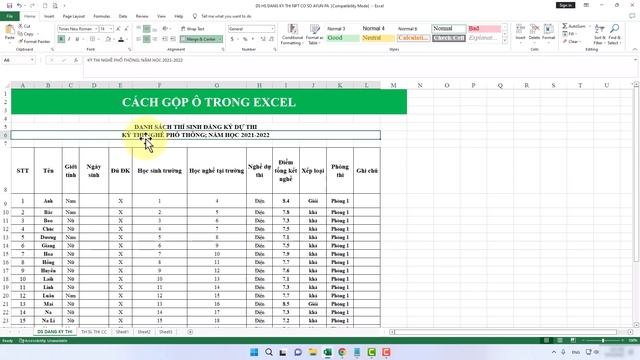Decrease font size with the smaller A icon

click(126, 29)
